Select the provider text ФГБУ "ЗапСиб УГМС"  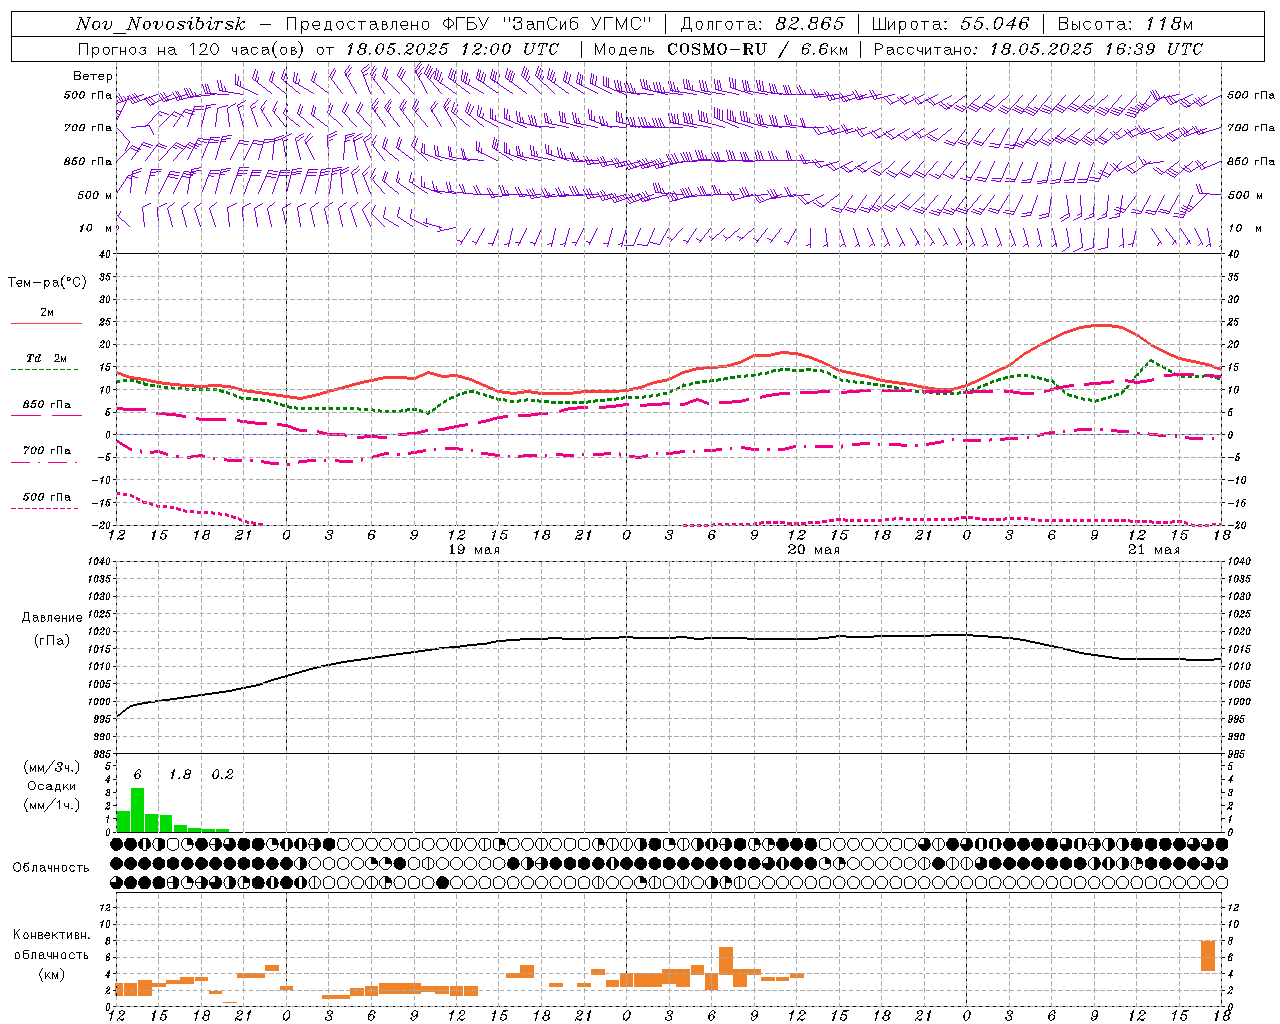tap(547, 24)
